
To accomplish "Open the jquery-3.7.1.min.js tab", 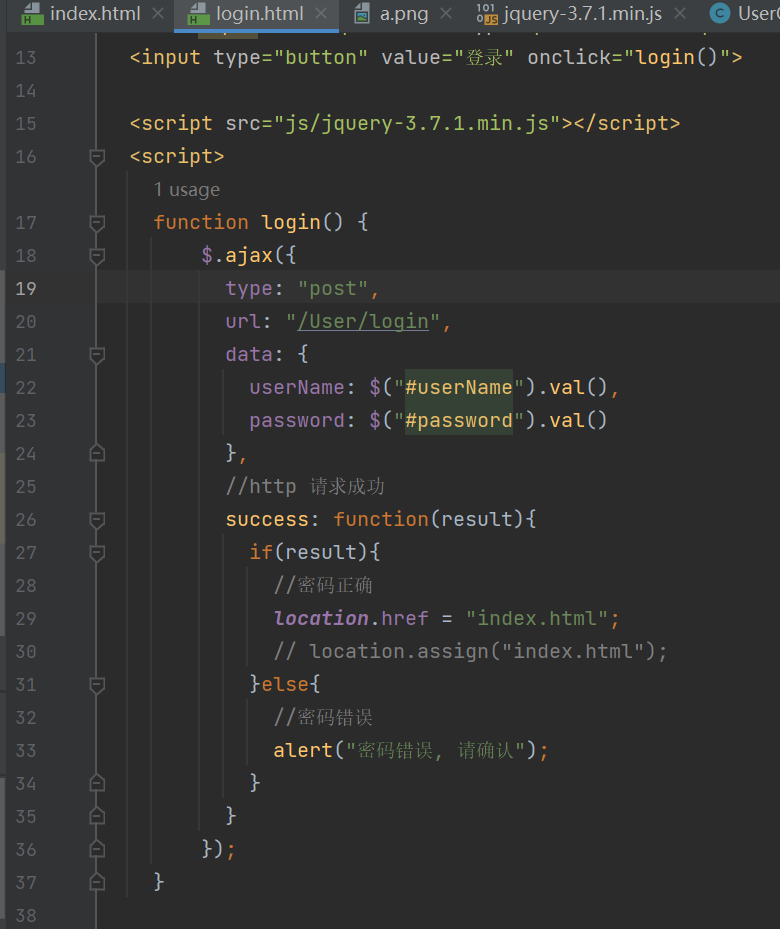I will [x=583, y=13].
